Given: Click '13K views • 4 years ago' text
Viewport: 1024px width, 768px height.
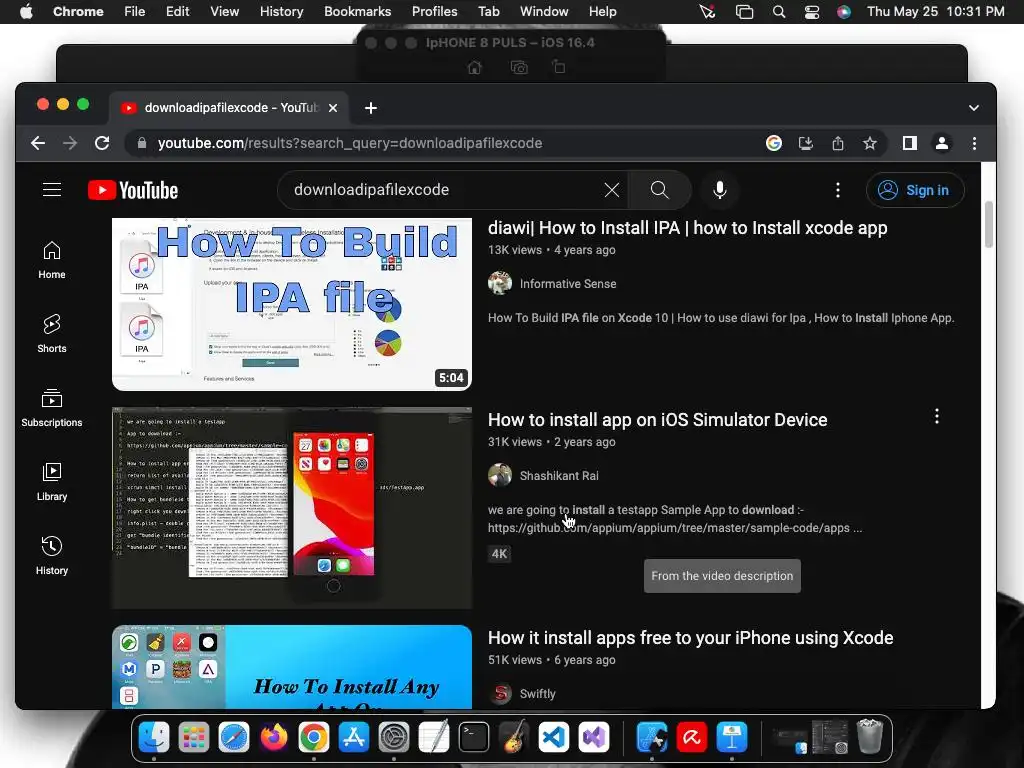Looking at the screenshot, I should click(x=551, y=250).
